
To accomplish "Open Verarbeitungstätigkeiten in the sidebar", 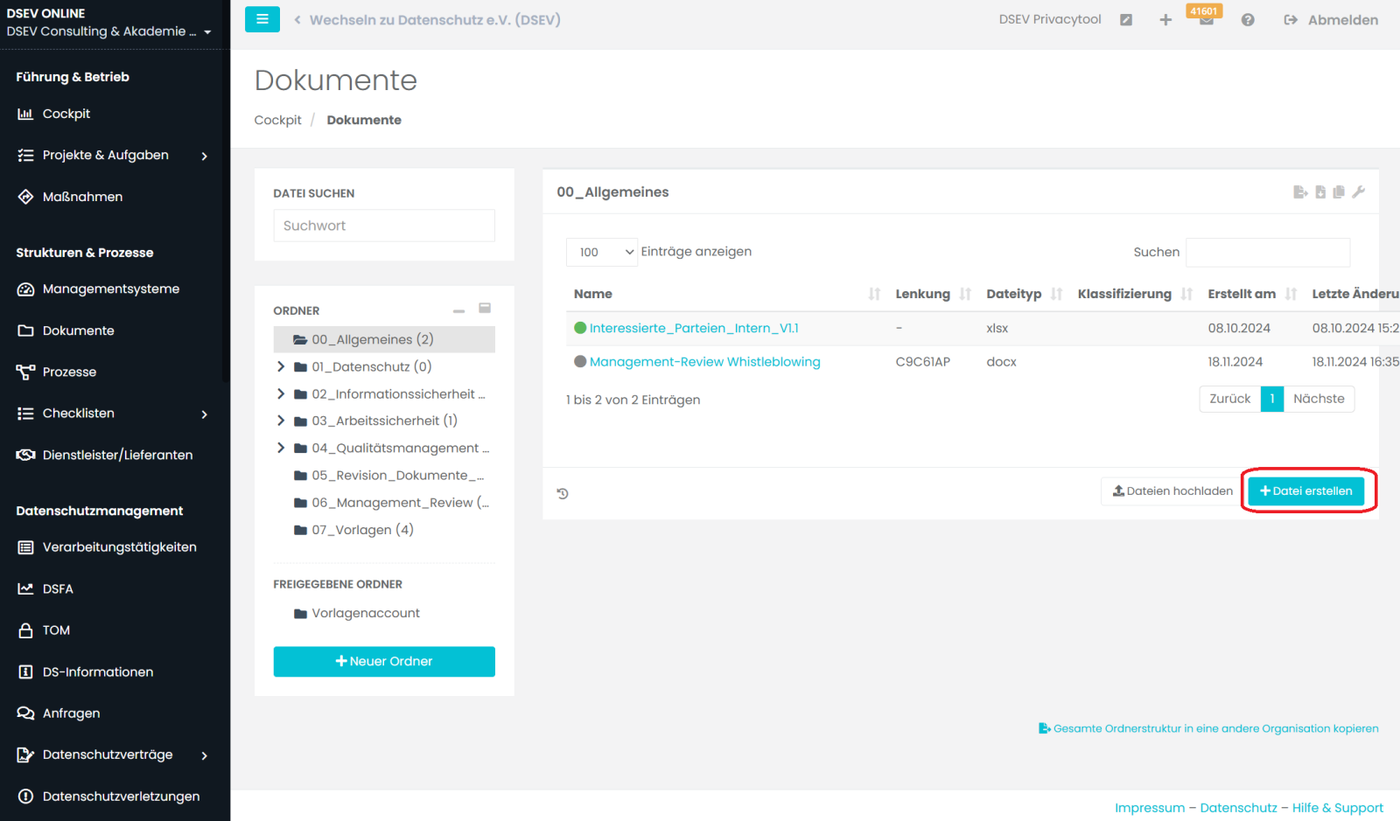I will click(119, 547).
